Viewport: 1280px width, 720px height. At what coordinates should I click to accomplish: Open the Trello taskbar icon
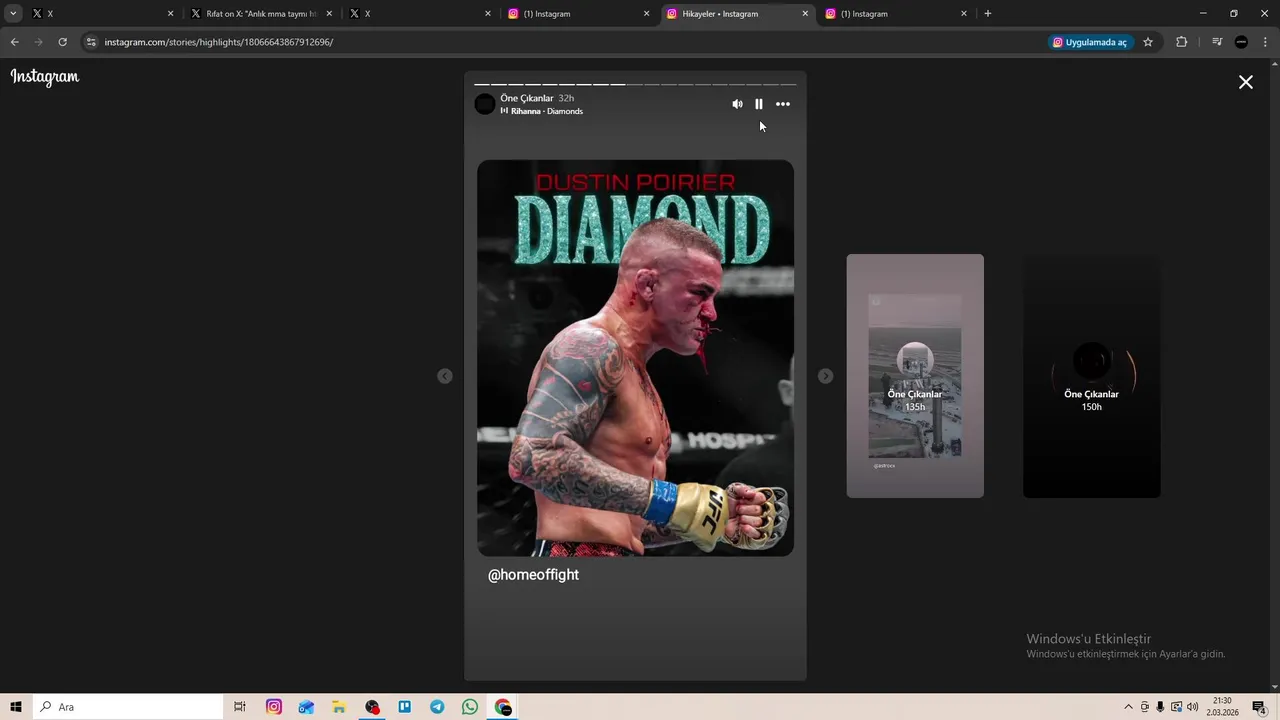pos(405,707)
